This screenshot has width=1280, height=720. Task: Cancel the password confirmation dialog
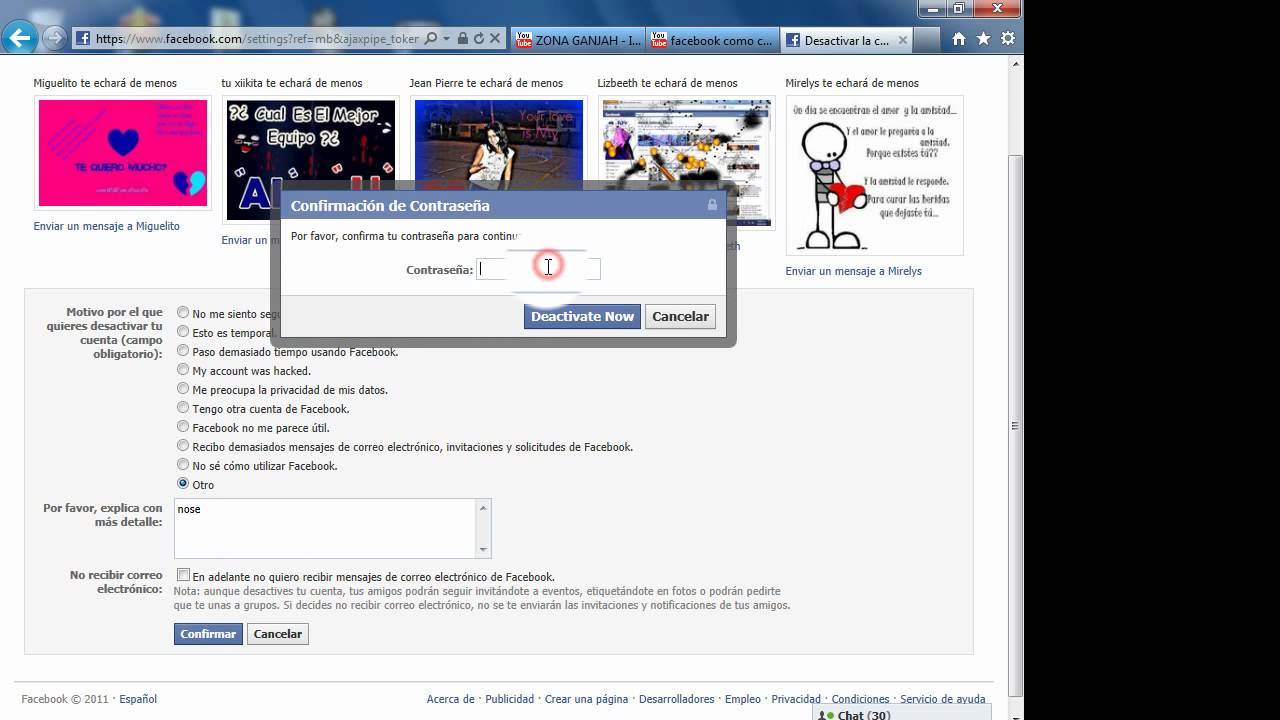(x=680, y=316)
